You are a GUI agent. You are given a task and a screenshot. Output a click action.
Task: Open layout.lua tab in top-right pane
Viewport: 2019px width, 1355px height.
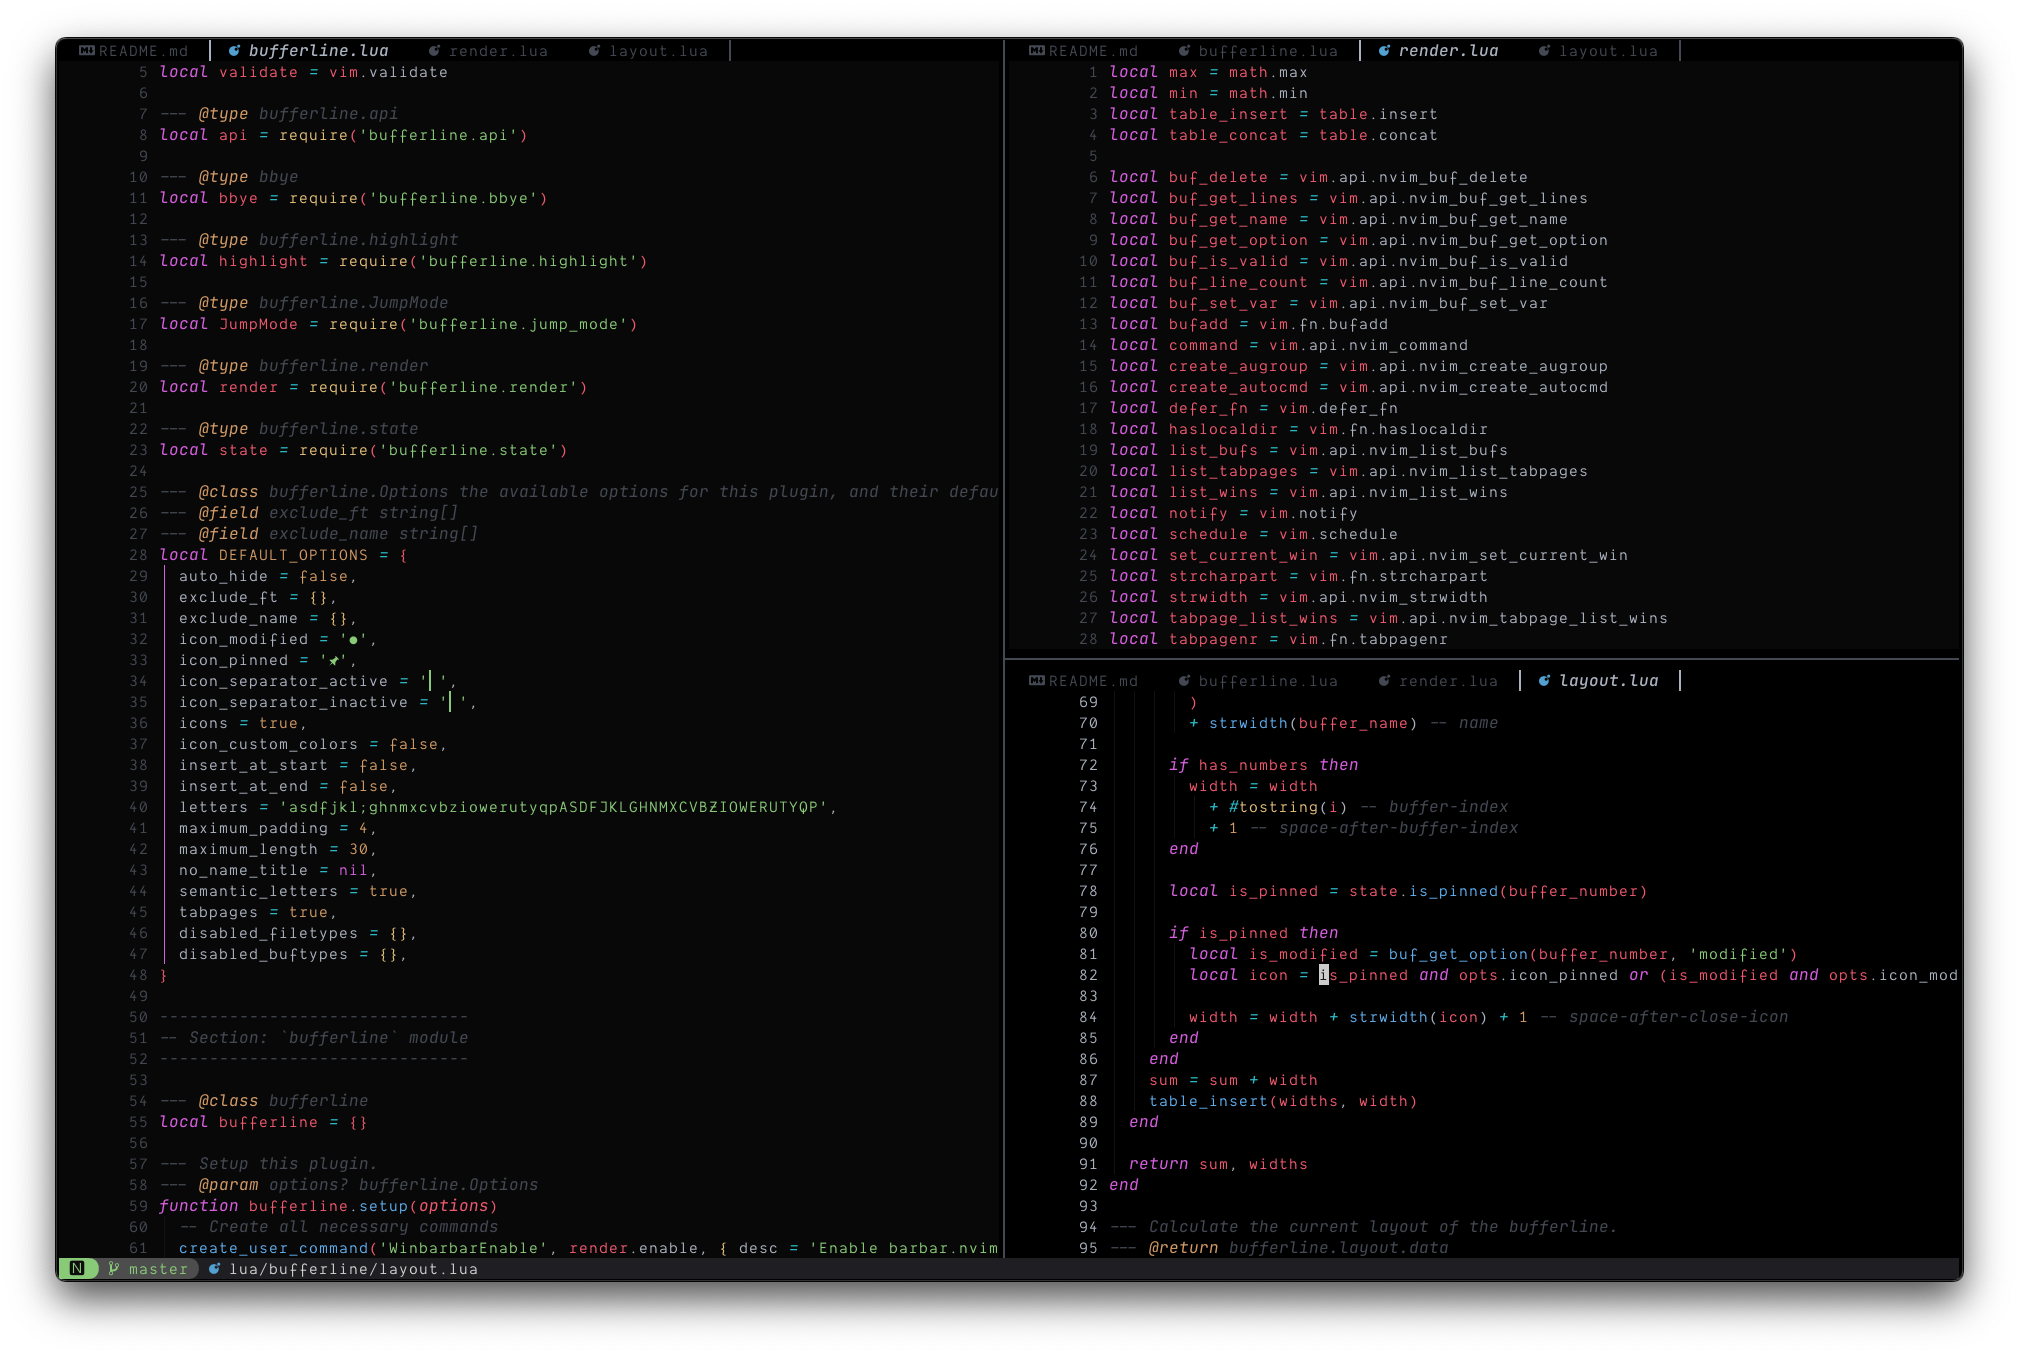[x=1608, y=51]
